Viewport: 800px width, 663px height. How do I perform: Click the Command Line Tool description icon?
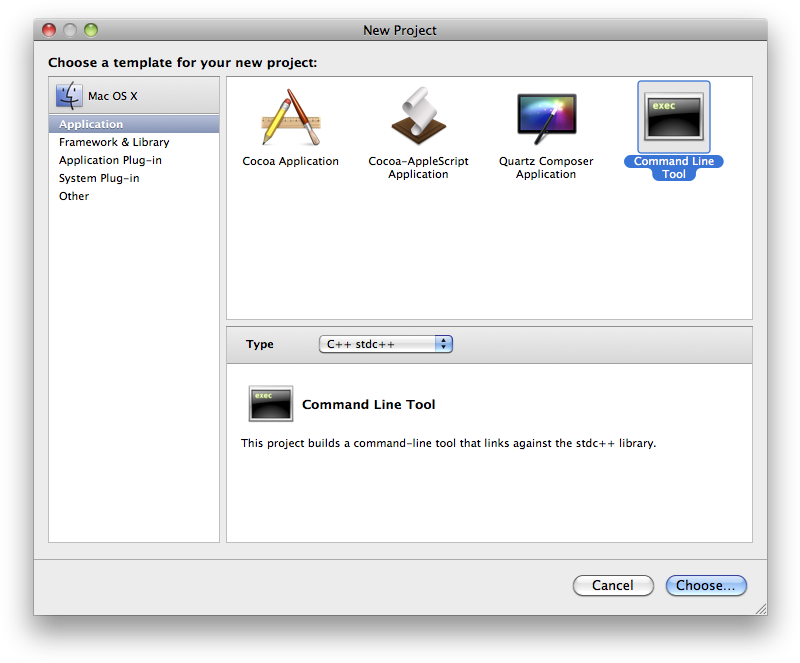point(270,404)
